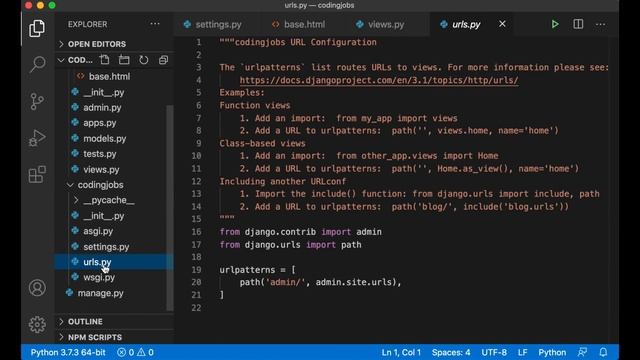Click Spaces: 4 indentation setting

pyautogui.click(x=451, y=352)
